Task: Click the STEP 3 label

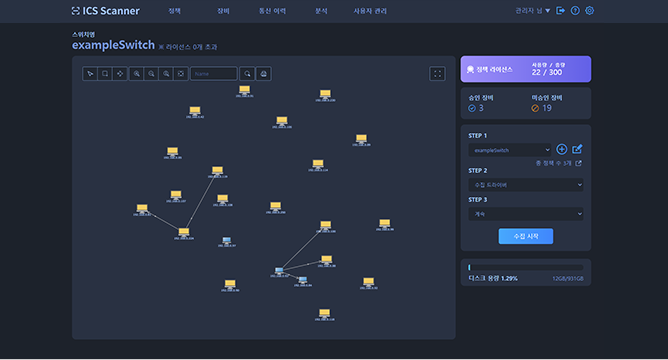Action: (x=478, y=199)
